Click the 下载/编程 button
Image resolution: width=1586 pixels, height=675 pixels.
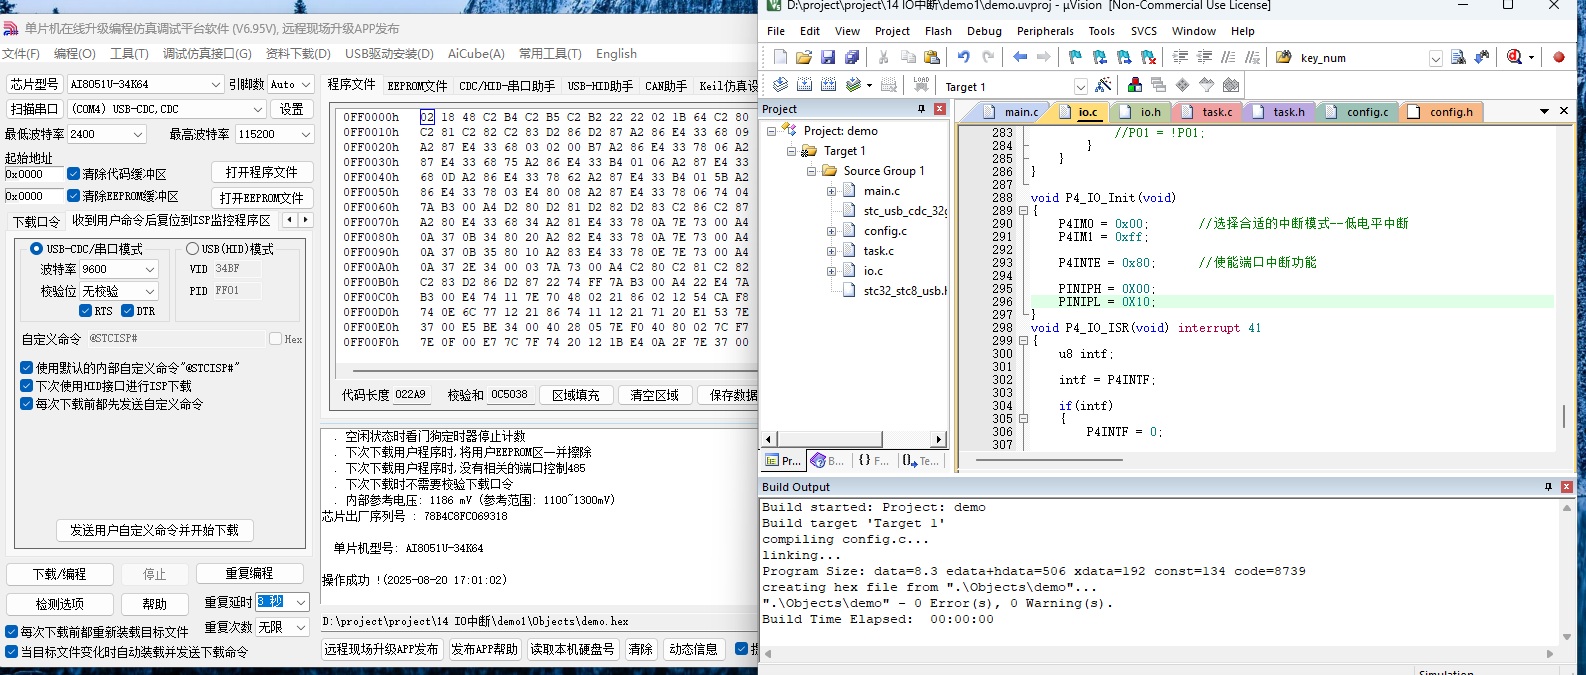(59, 574)
